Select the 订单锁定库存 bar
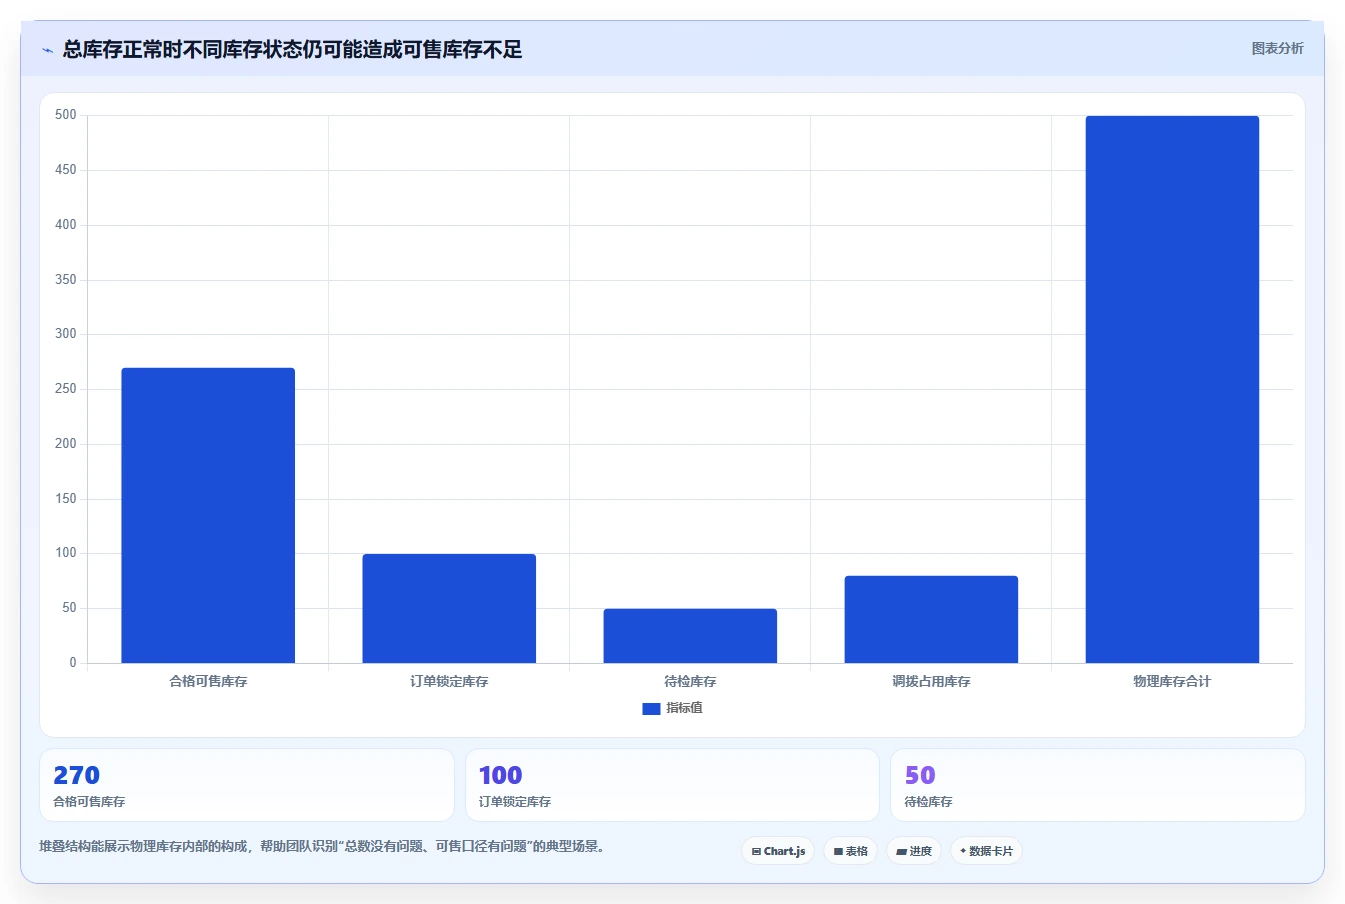The height and width of the screenshot is (904, 1345). click(449, 608)
